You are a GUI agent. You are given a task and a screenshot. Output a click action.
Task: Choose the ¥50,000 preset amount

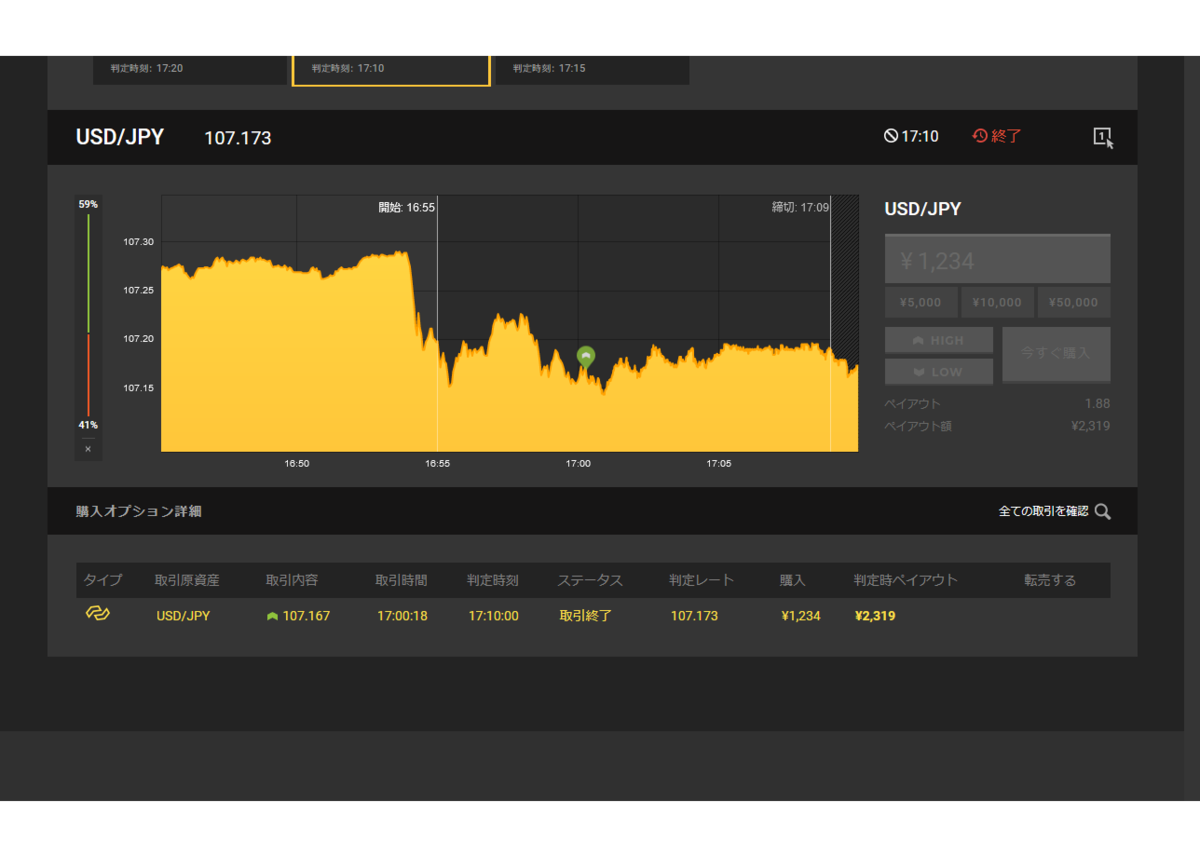click(1074, 302)
